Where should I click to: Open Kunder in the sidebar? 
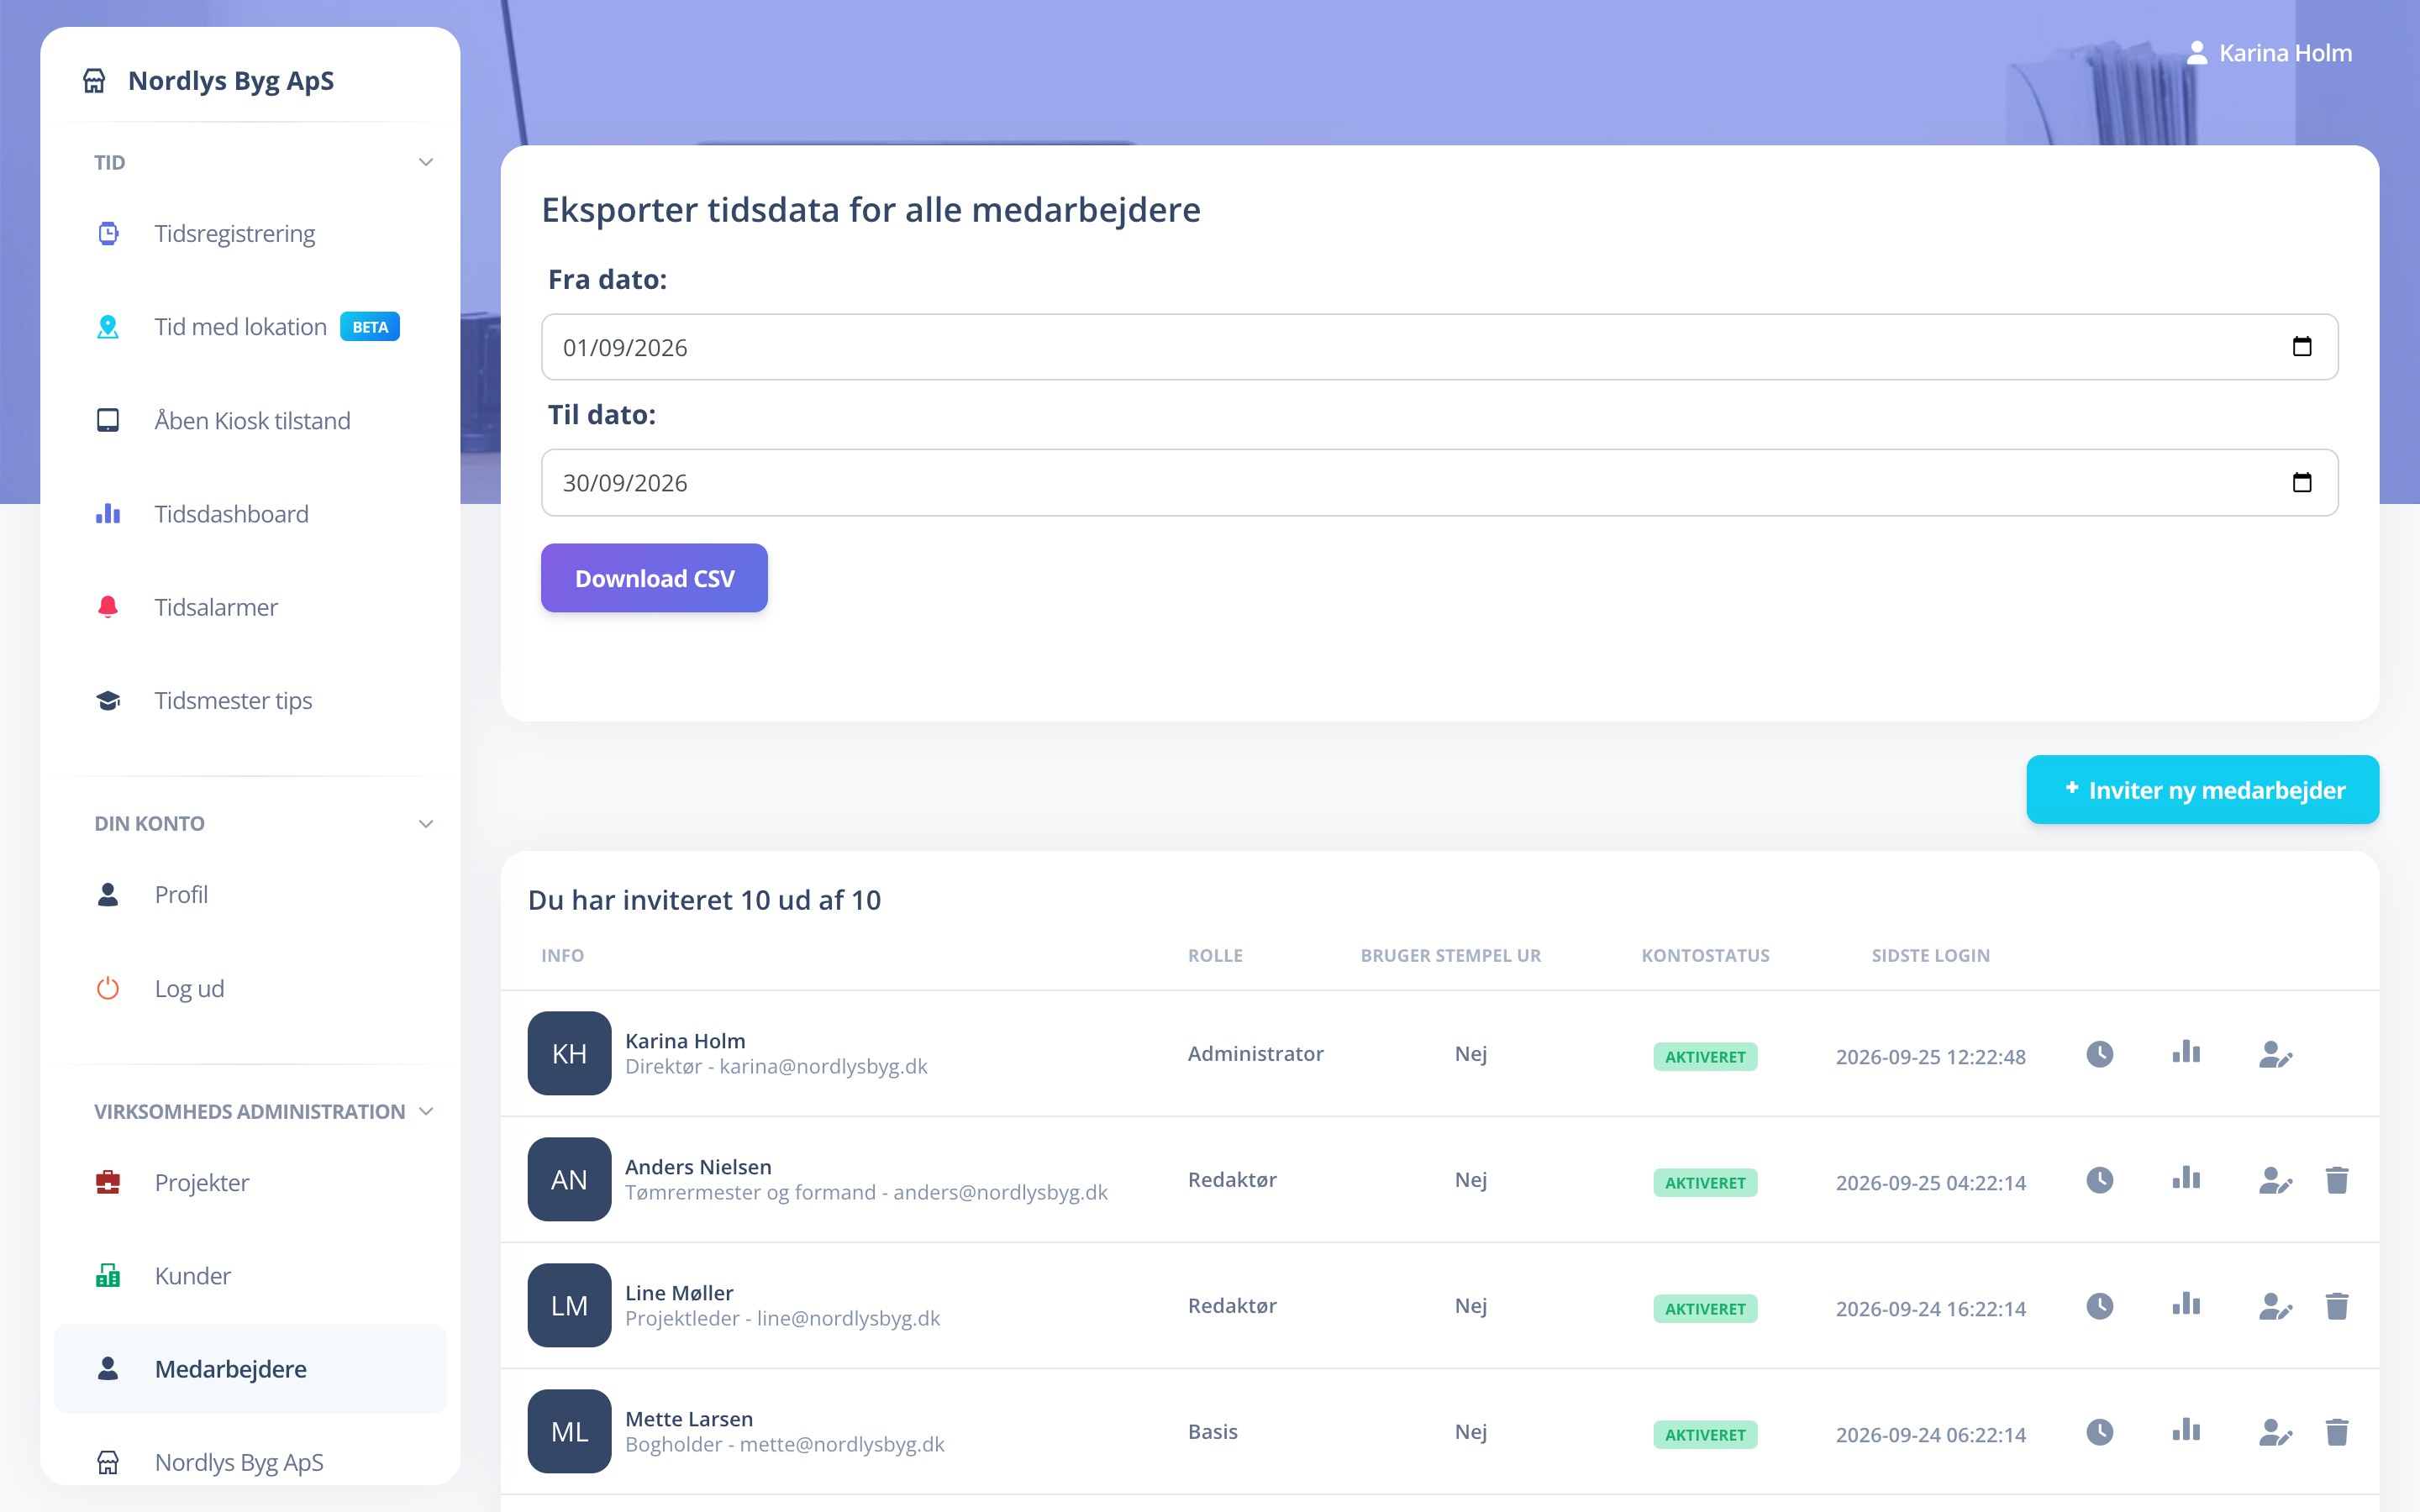click(250, 1276)
